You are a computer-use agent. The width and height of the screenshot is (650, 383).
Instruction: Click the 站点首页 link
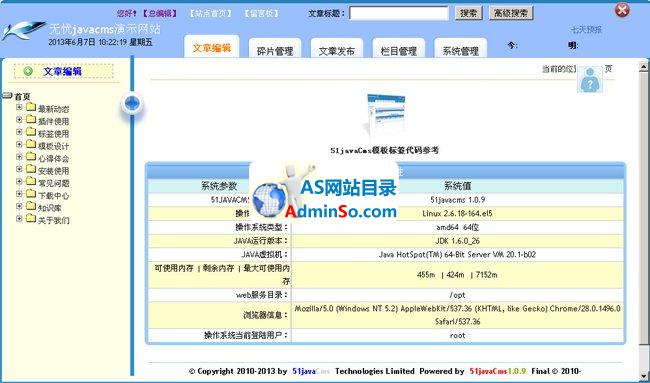point(210,13)
